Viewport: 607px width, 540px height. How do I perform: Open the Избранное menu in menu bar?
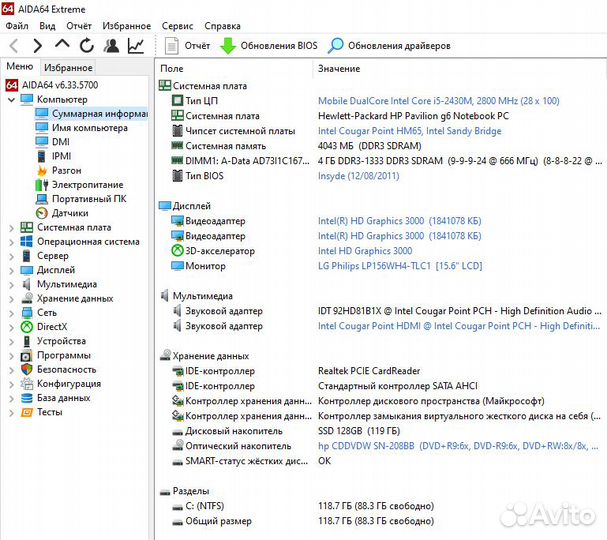click(x=127, y=26)
